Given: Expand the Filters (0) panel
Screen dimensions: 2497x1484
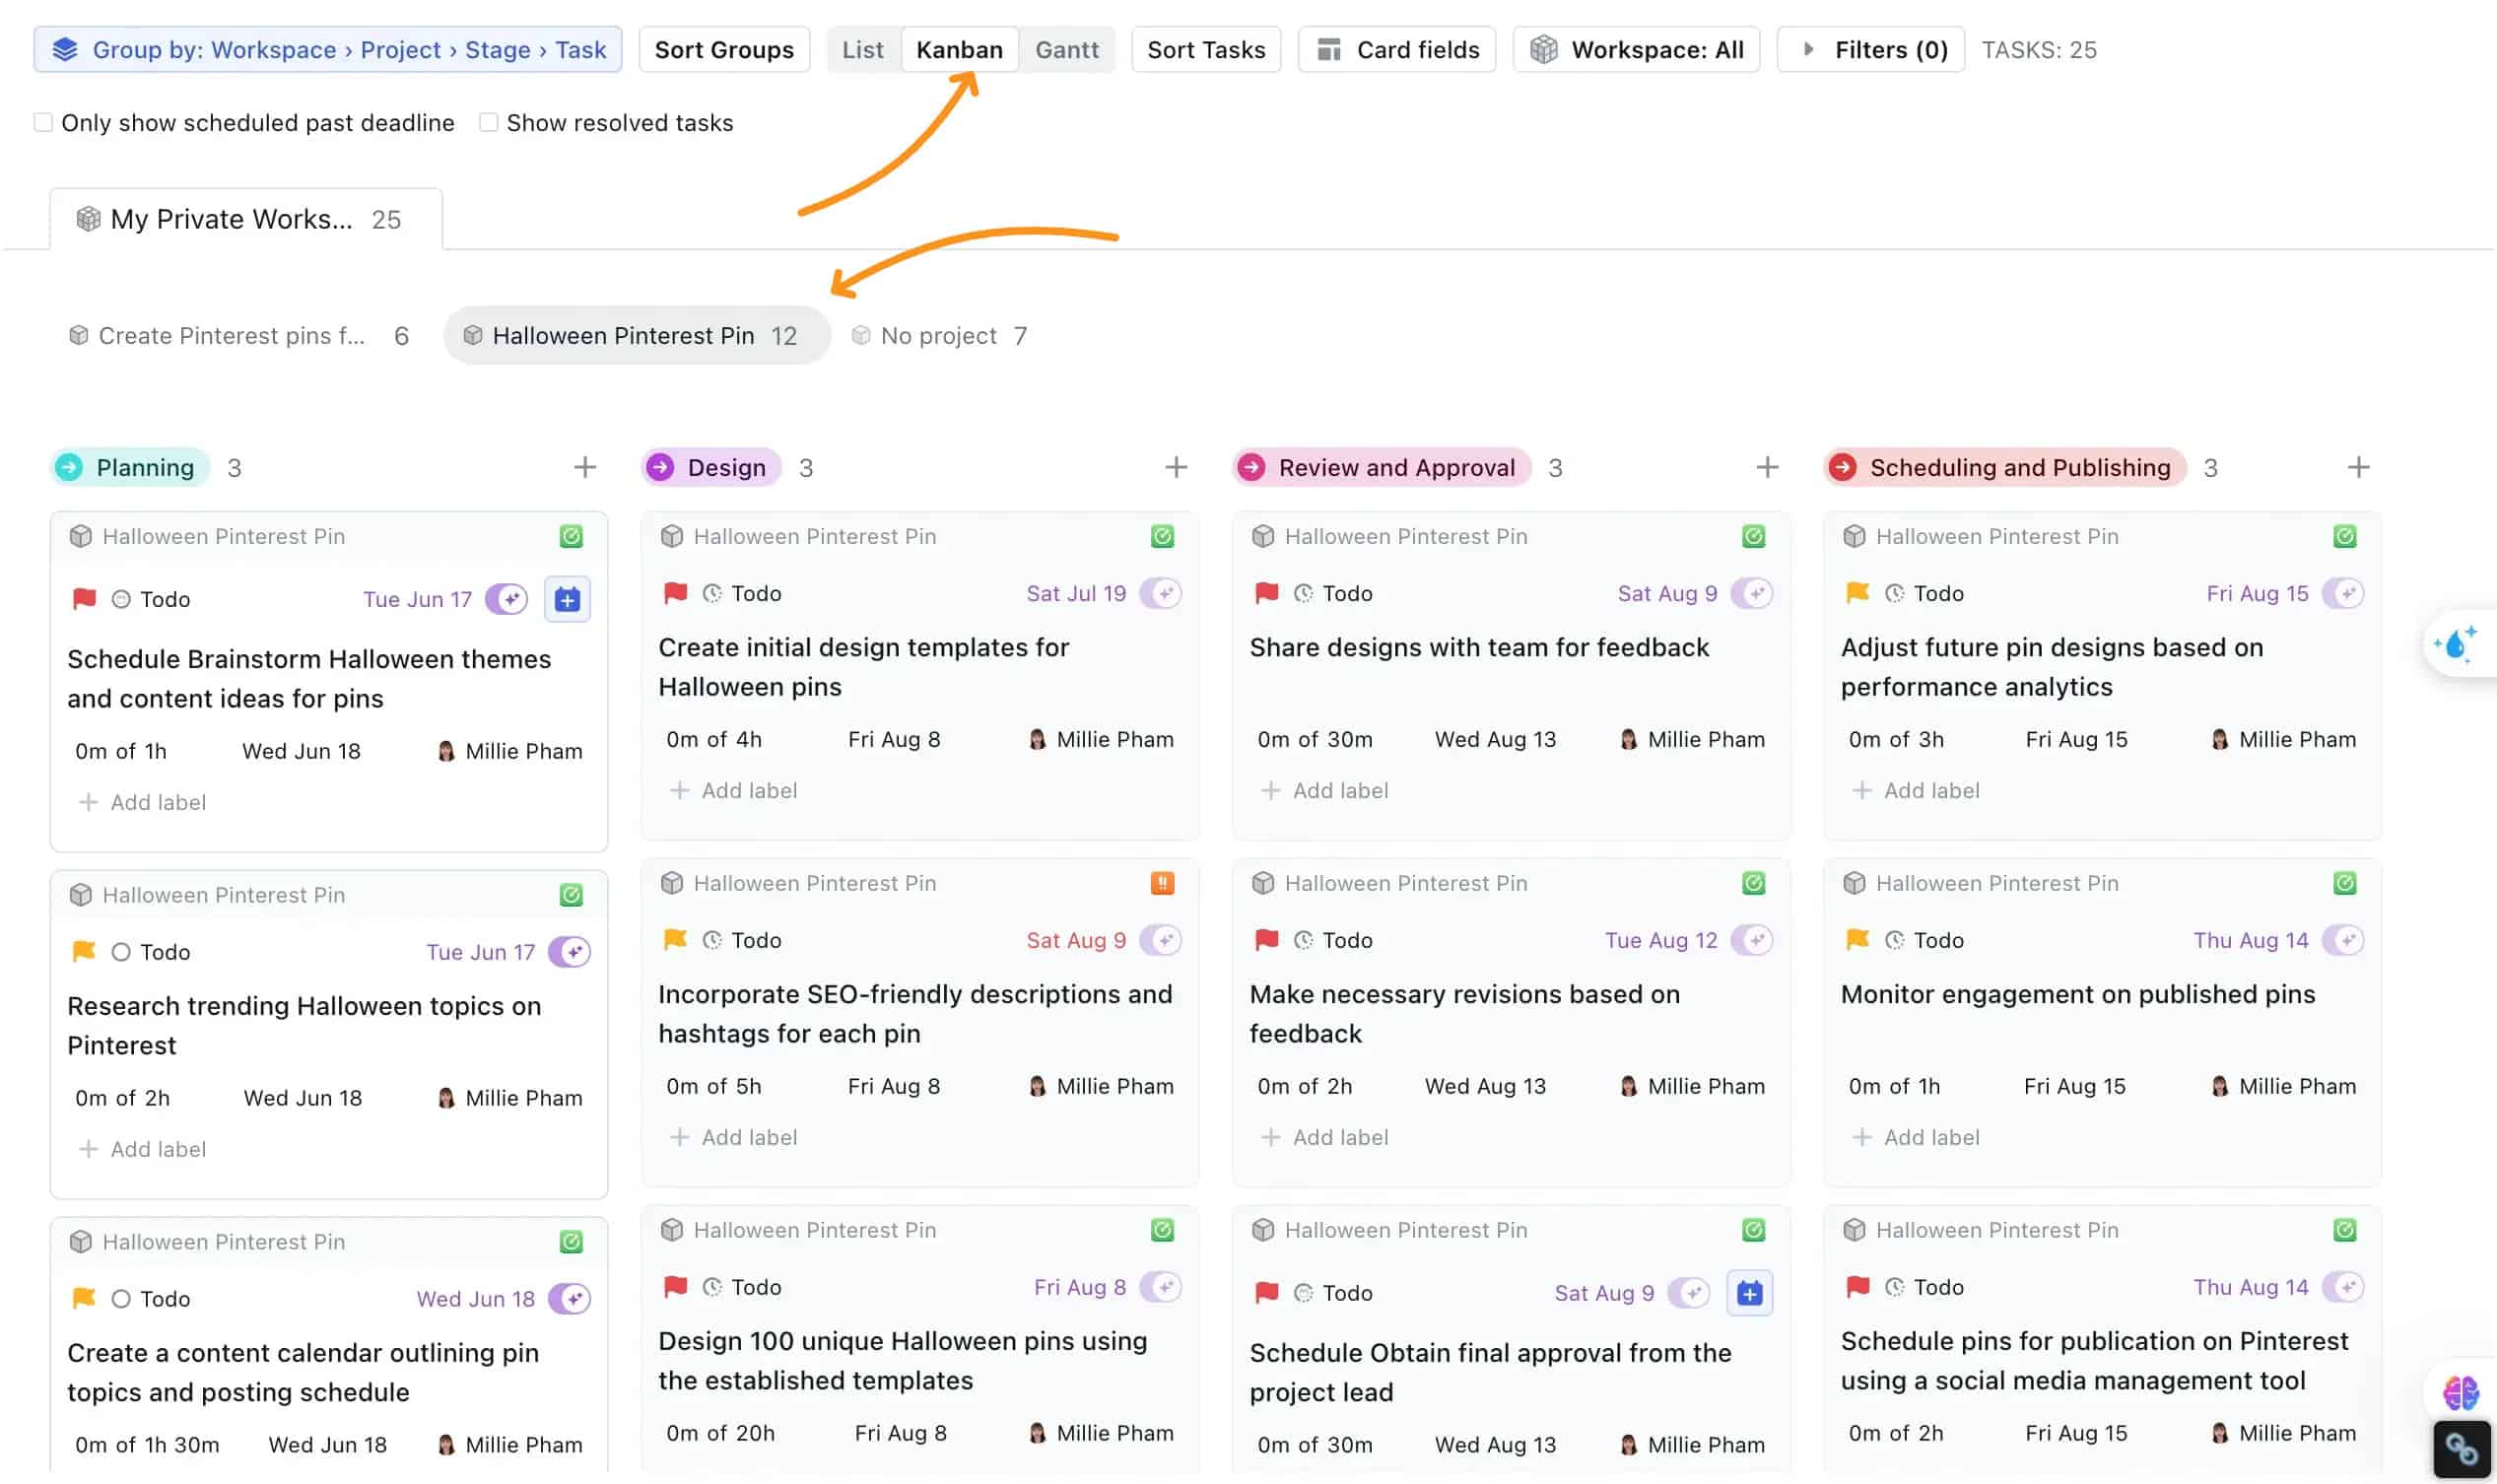Looking at the screenshot, I should 1870,49.
